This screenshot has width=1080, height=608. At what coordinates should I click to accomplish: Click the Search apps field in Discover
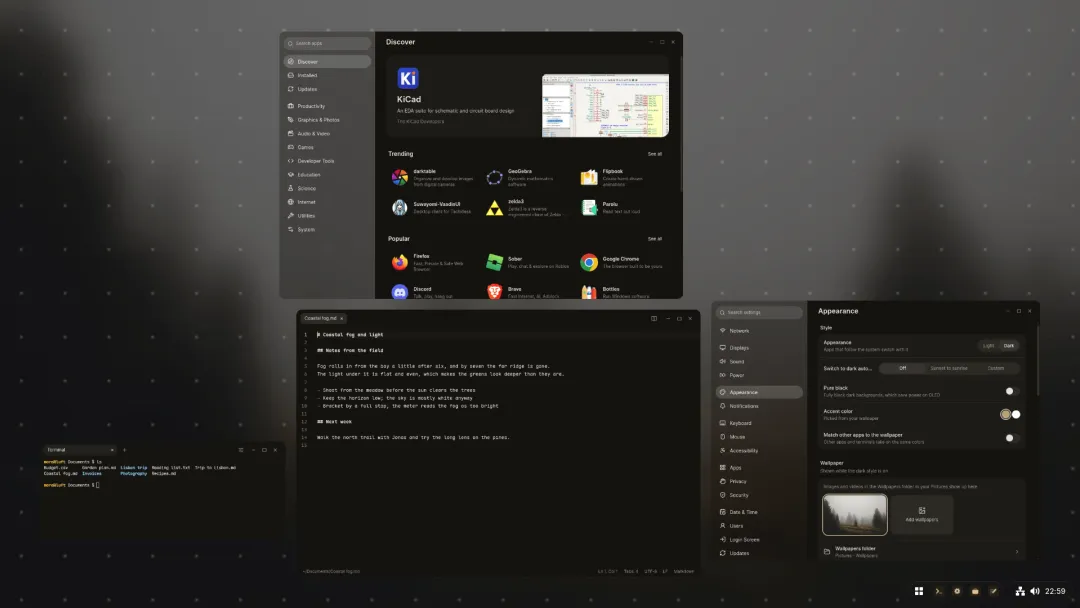pos(327,43)
